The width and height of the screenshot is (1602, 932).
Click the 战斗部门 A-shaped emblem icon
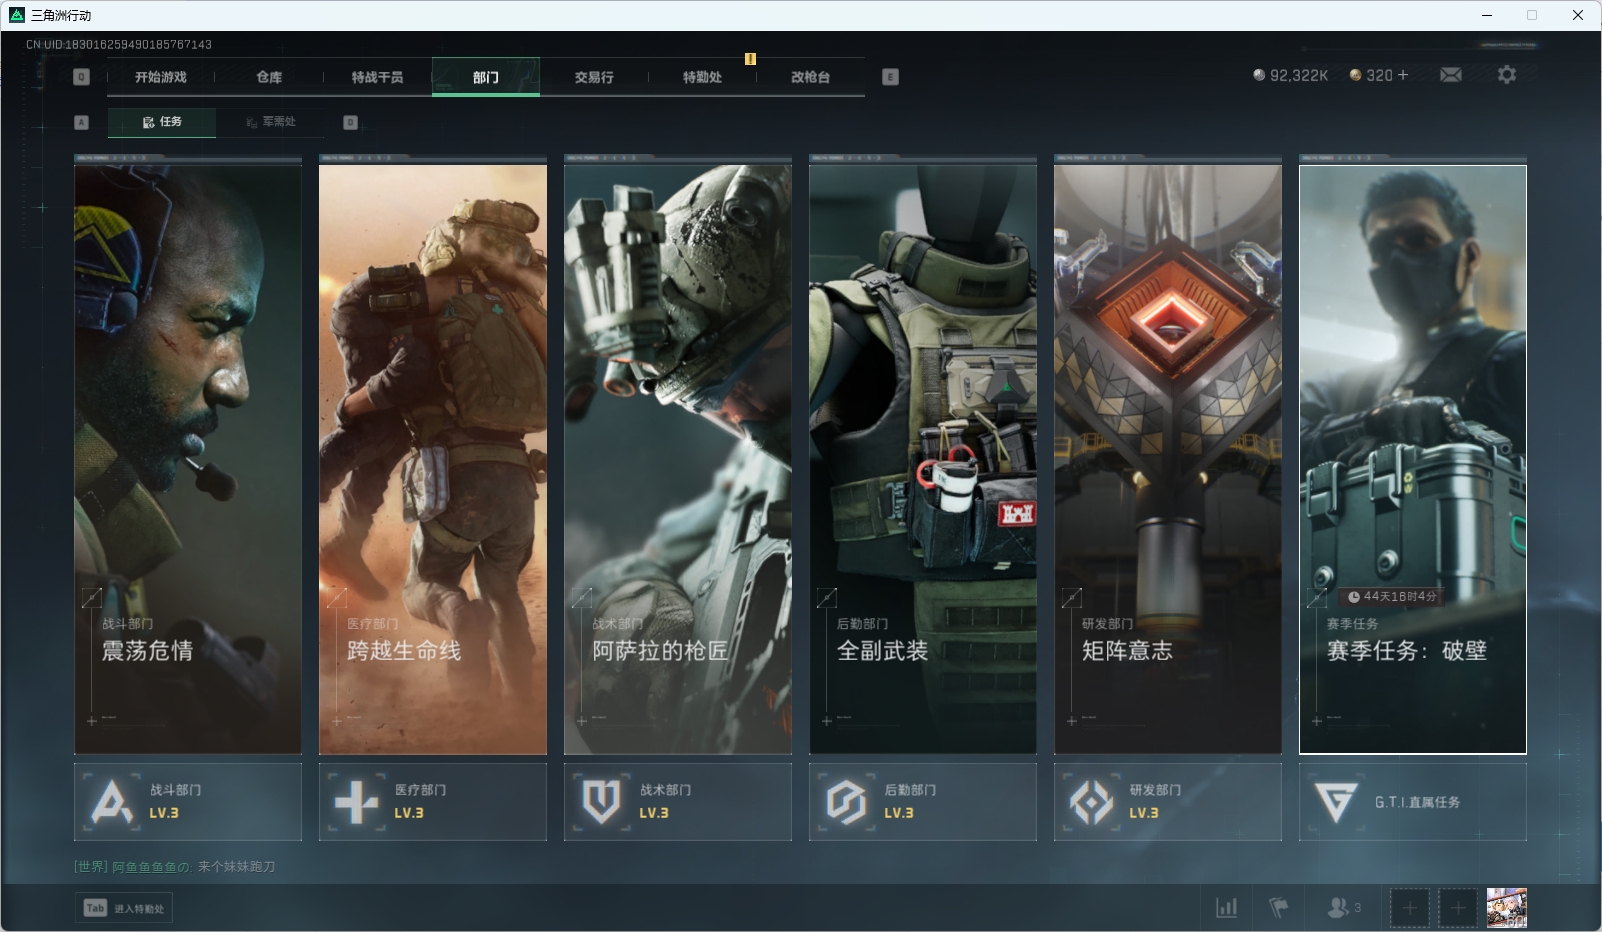(x=111, y=802)
